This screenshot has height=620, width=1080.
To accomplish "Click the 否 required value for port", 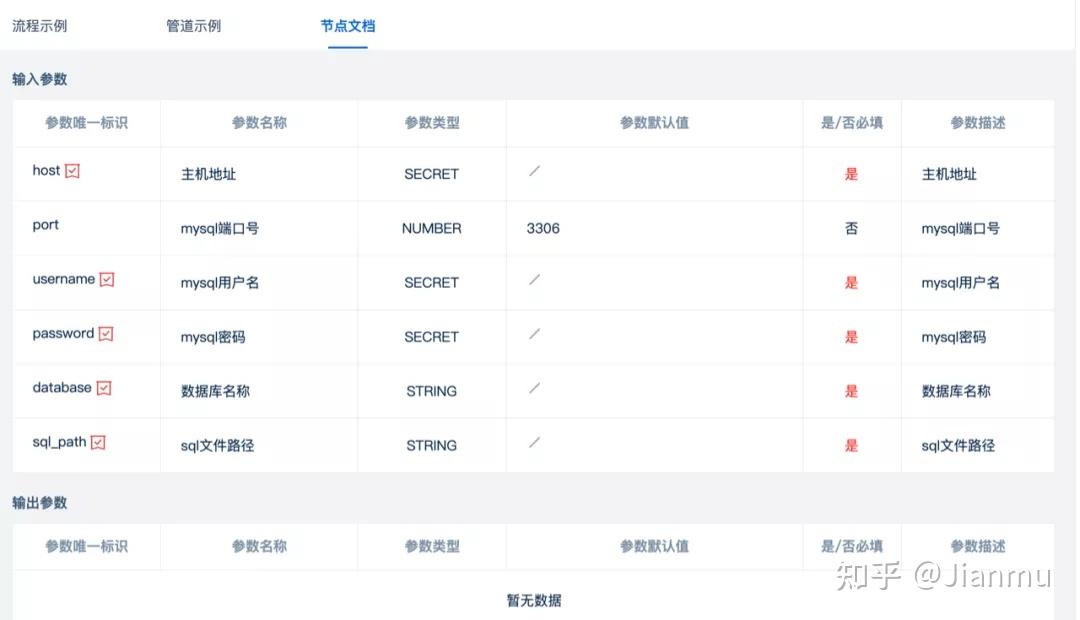I will [x=851, y=229].
